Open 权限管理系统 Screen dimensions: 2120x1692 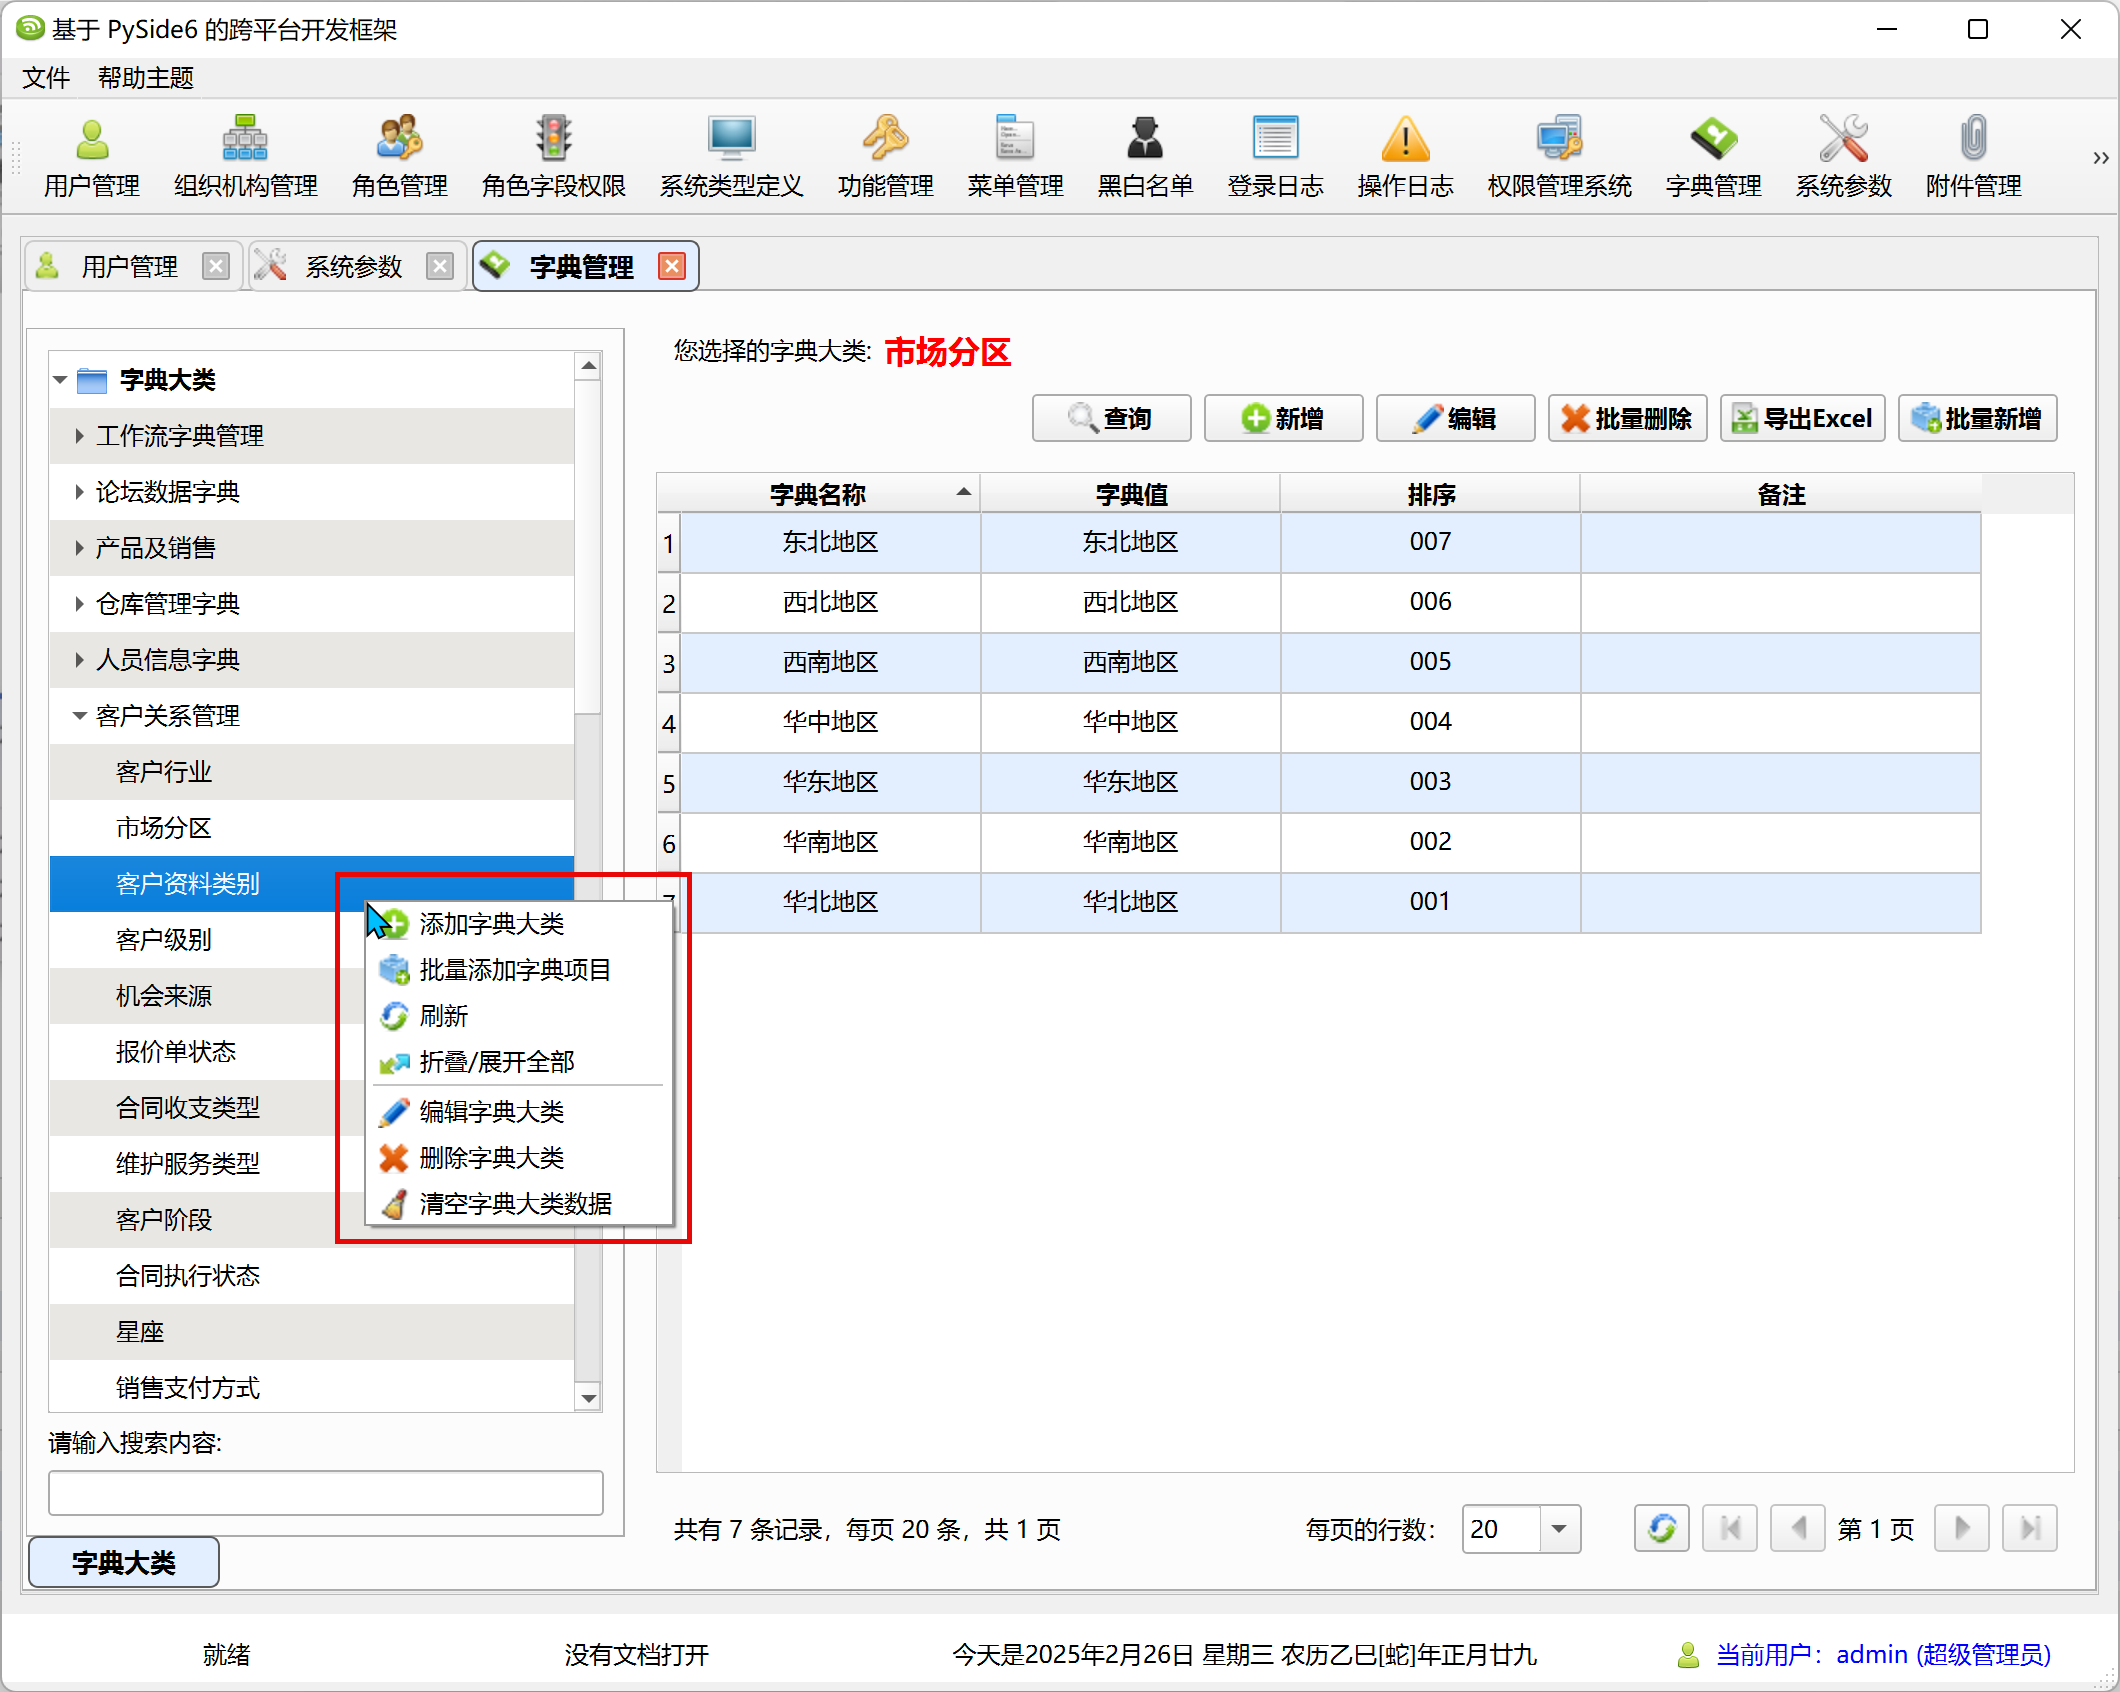pyautogui.click(x=1558, y=155)
